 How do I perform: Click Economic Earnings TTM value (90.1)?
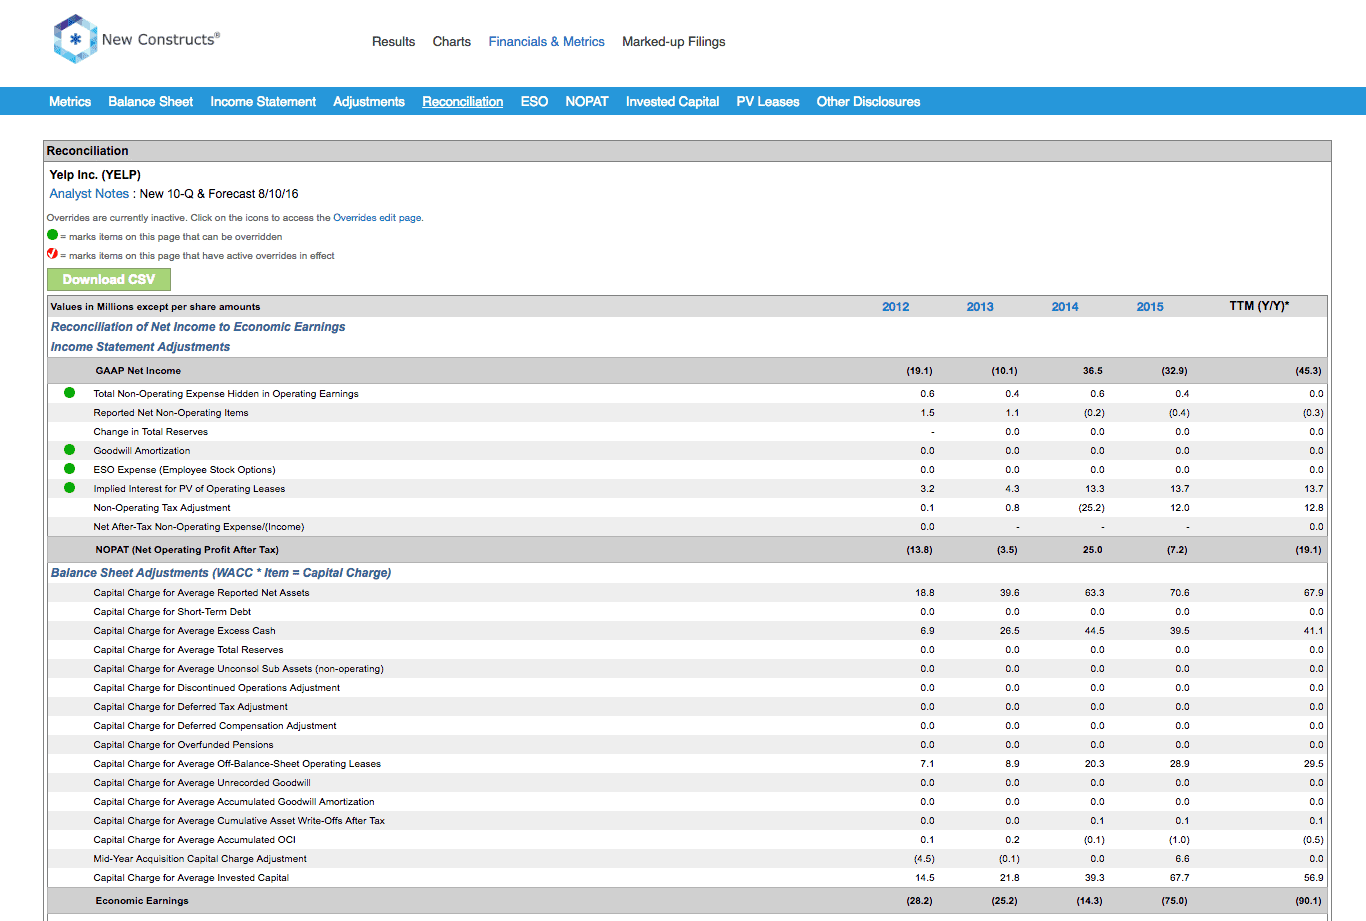1308,901
